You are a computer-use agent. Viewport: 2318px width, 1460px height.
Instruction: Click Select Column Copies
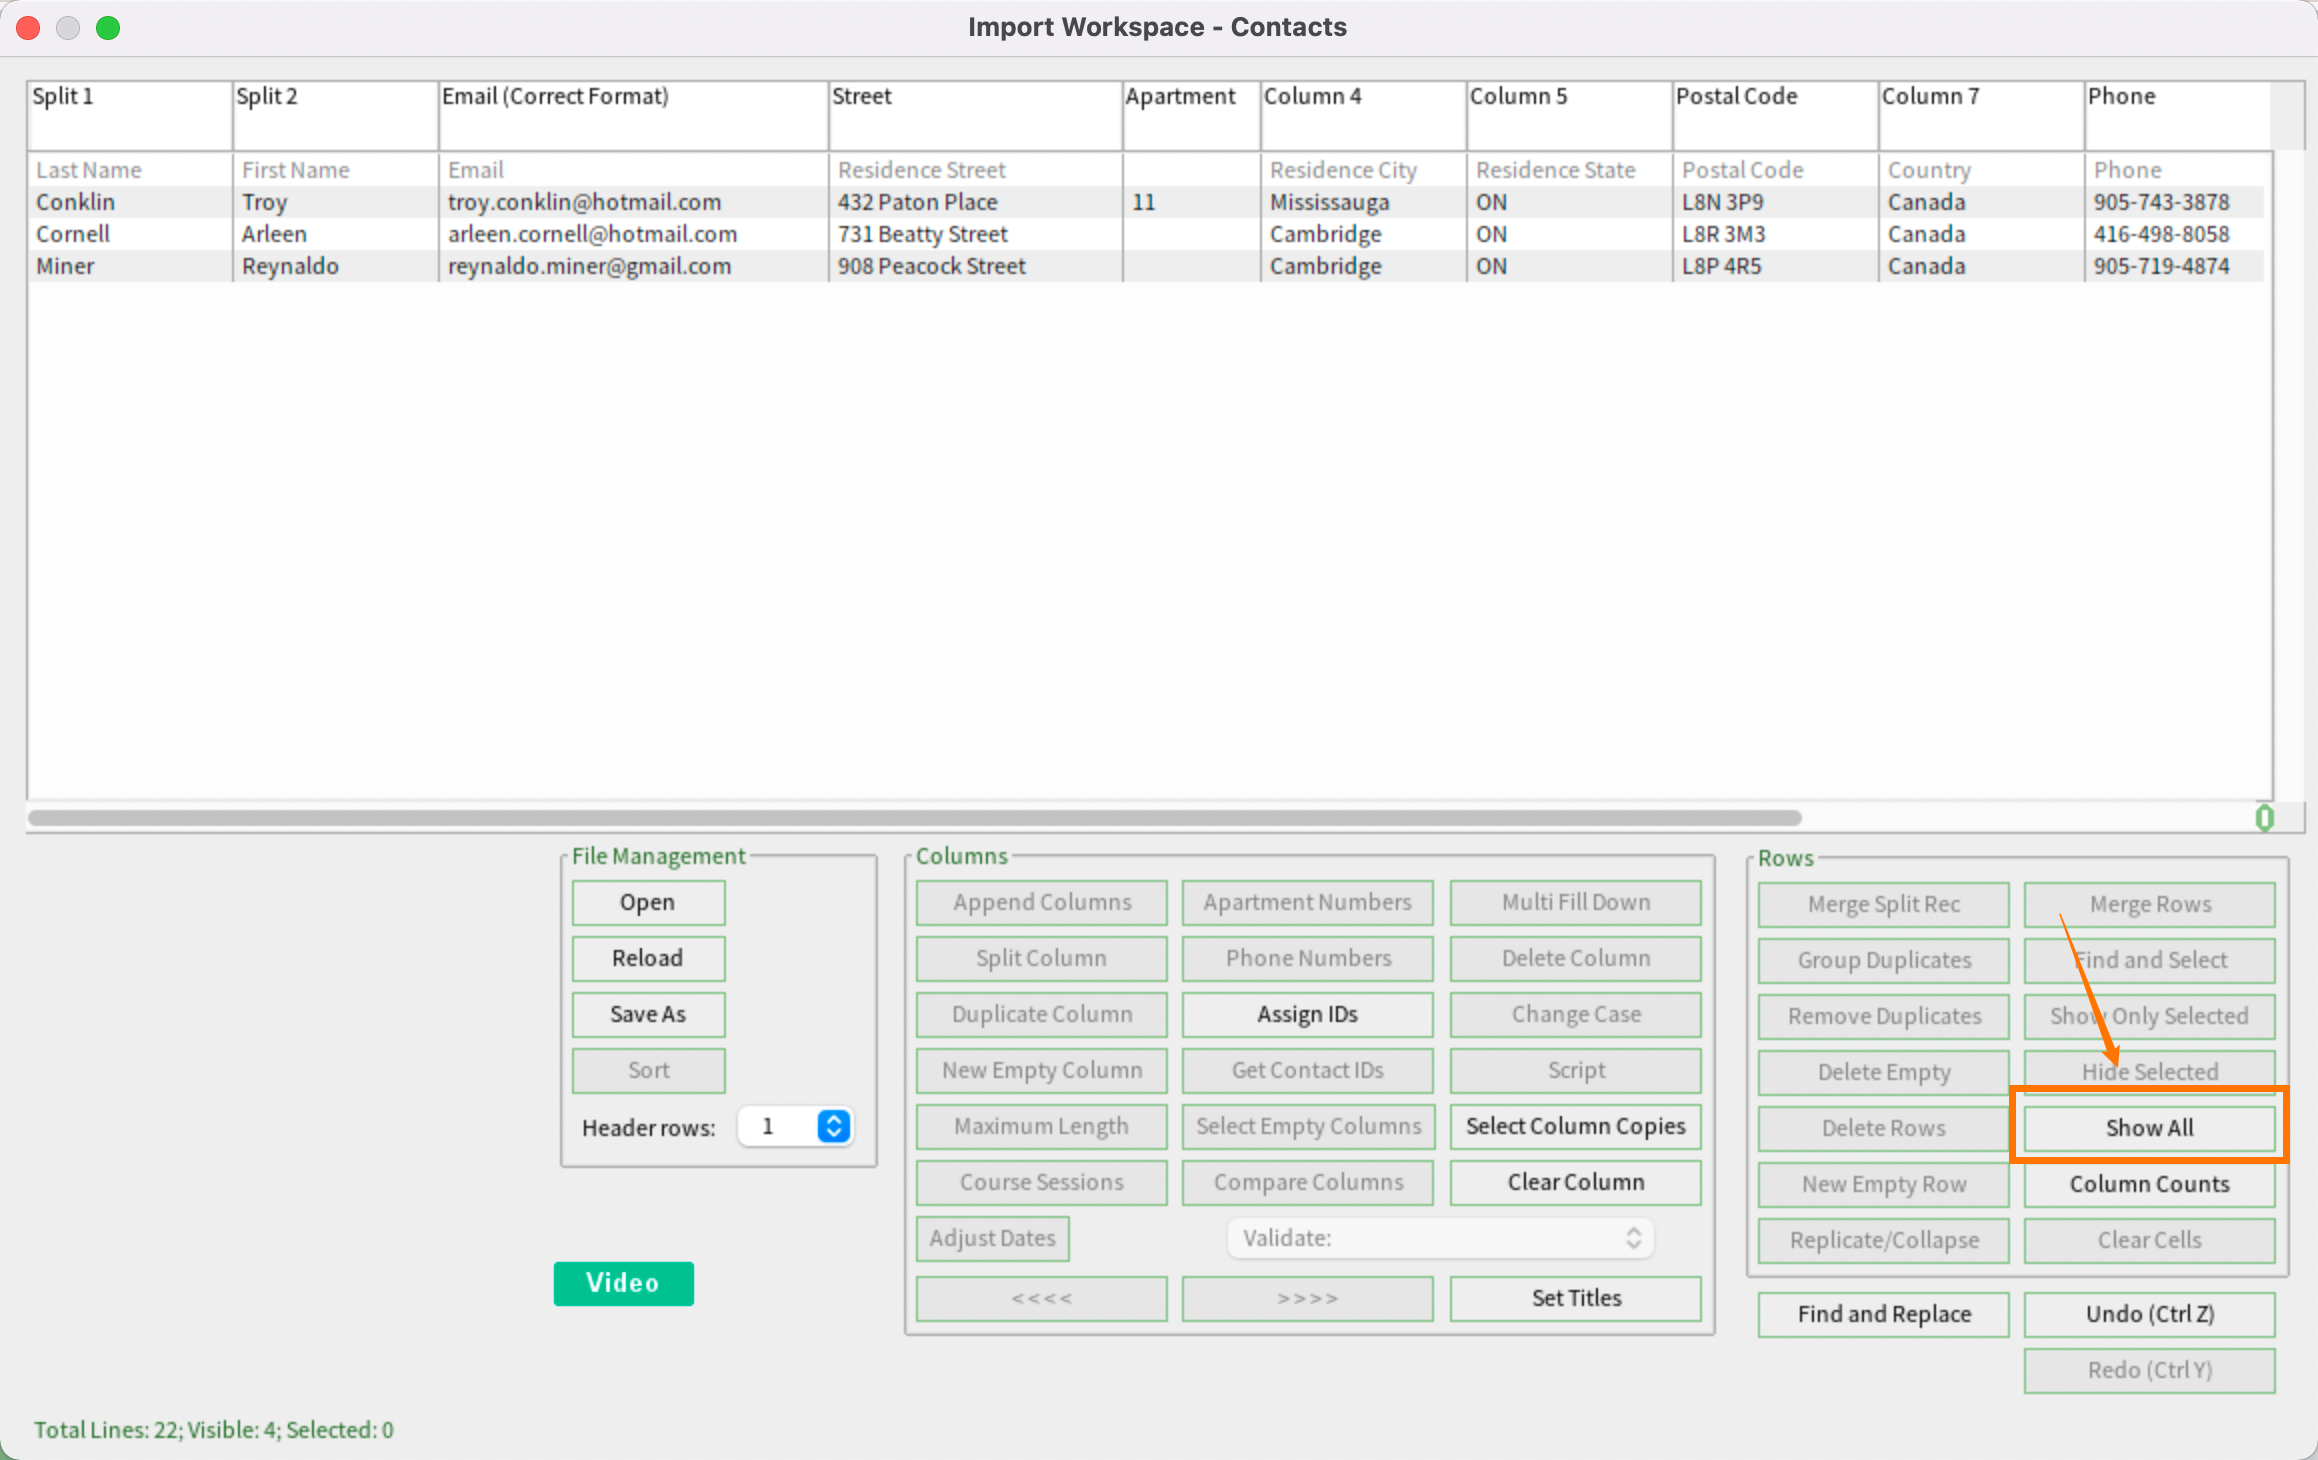tap(1576, 1127)
